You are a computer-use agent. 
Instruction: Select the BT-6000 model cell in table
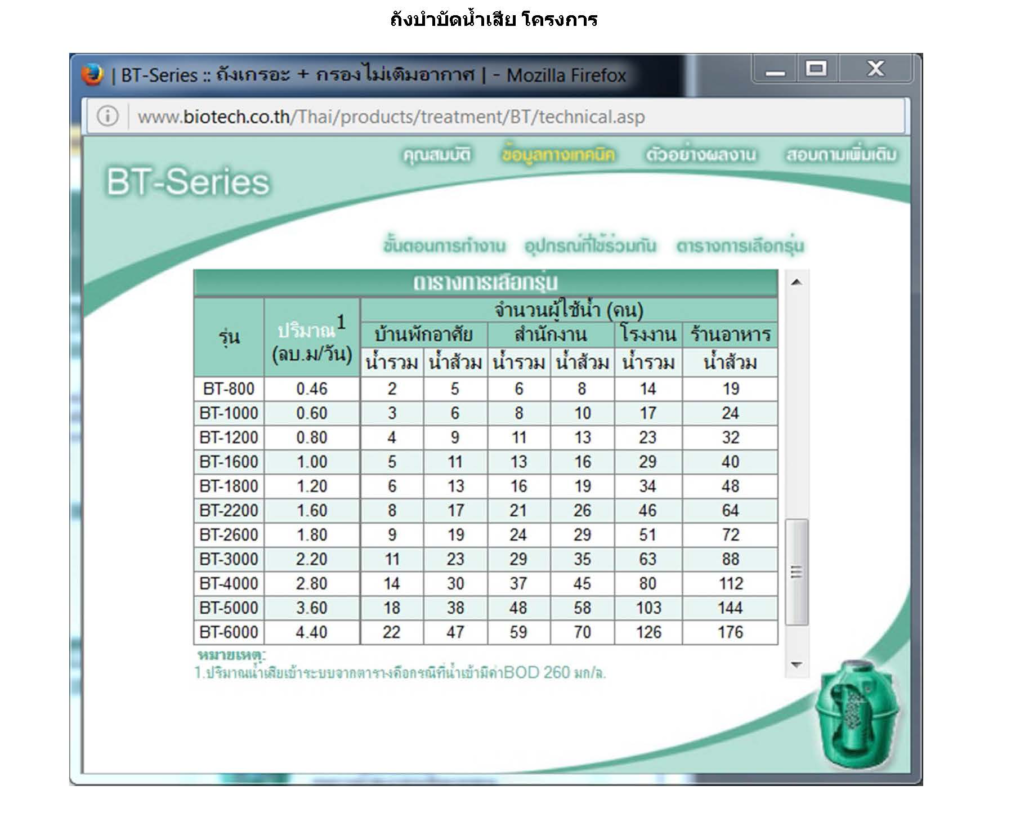pos(228,632)
